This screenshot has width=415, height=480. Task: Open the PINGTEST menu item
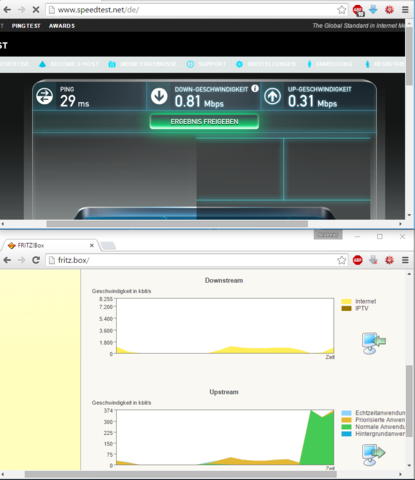26,26
